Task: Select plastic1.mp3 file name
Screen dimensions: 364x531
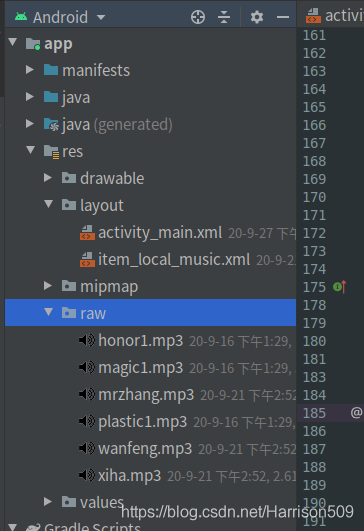Action: [143, 422]
